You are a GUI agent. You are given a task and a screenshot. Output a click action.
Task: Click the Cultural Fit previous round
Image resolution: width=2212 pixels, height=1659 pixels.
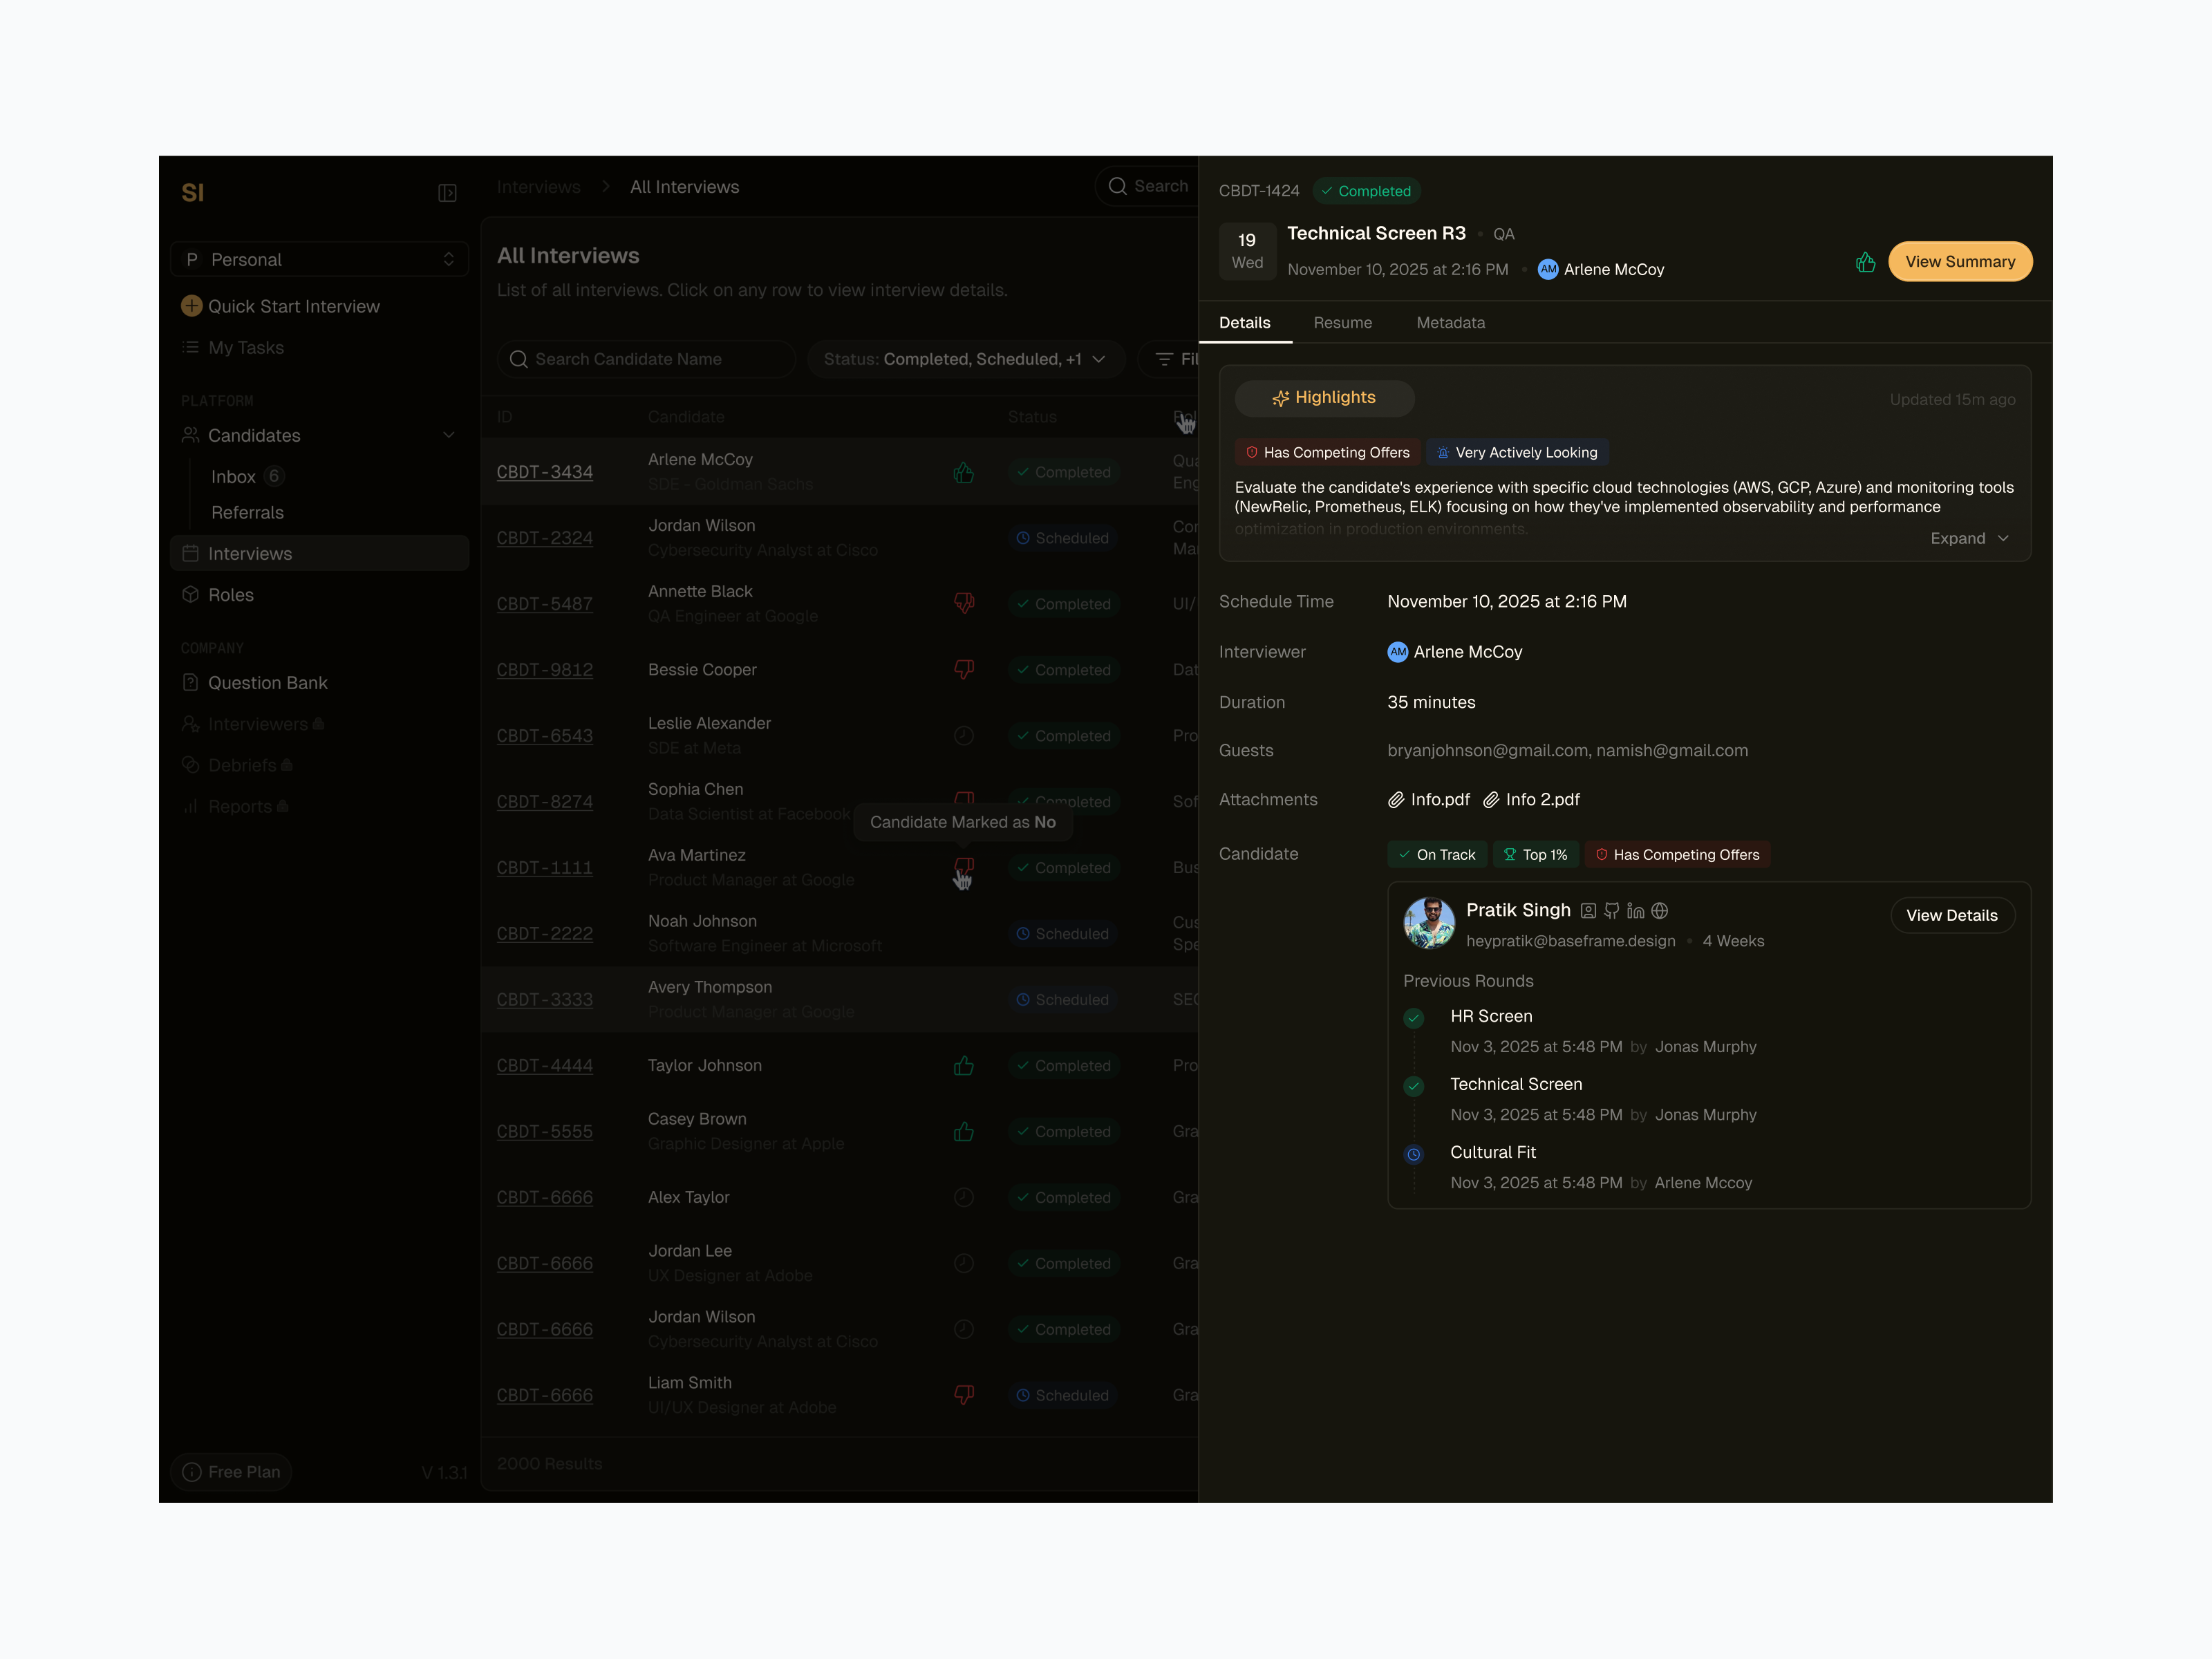pos(1493,1152)
